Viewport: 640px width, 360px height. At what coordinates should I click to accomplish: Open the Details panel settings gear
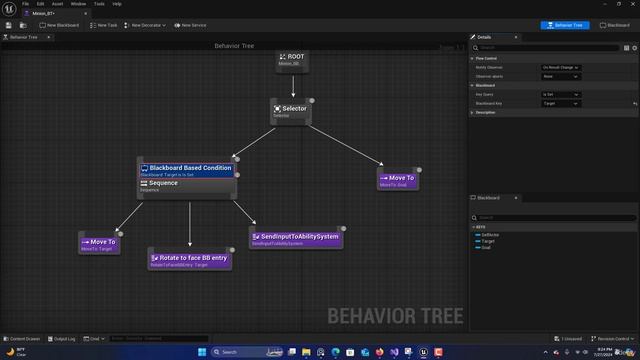(635, 48)
